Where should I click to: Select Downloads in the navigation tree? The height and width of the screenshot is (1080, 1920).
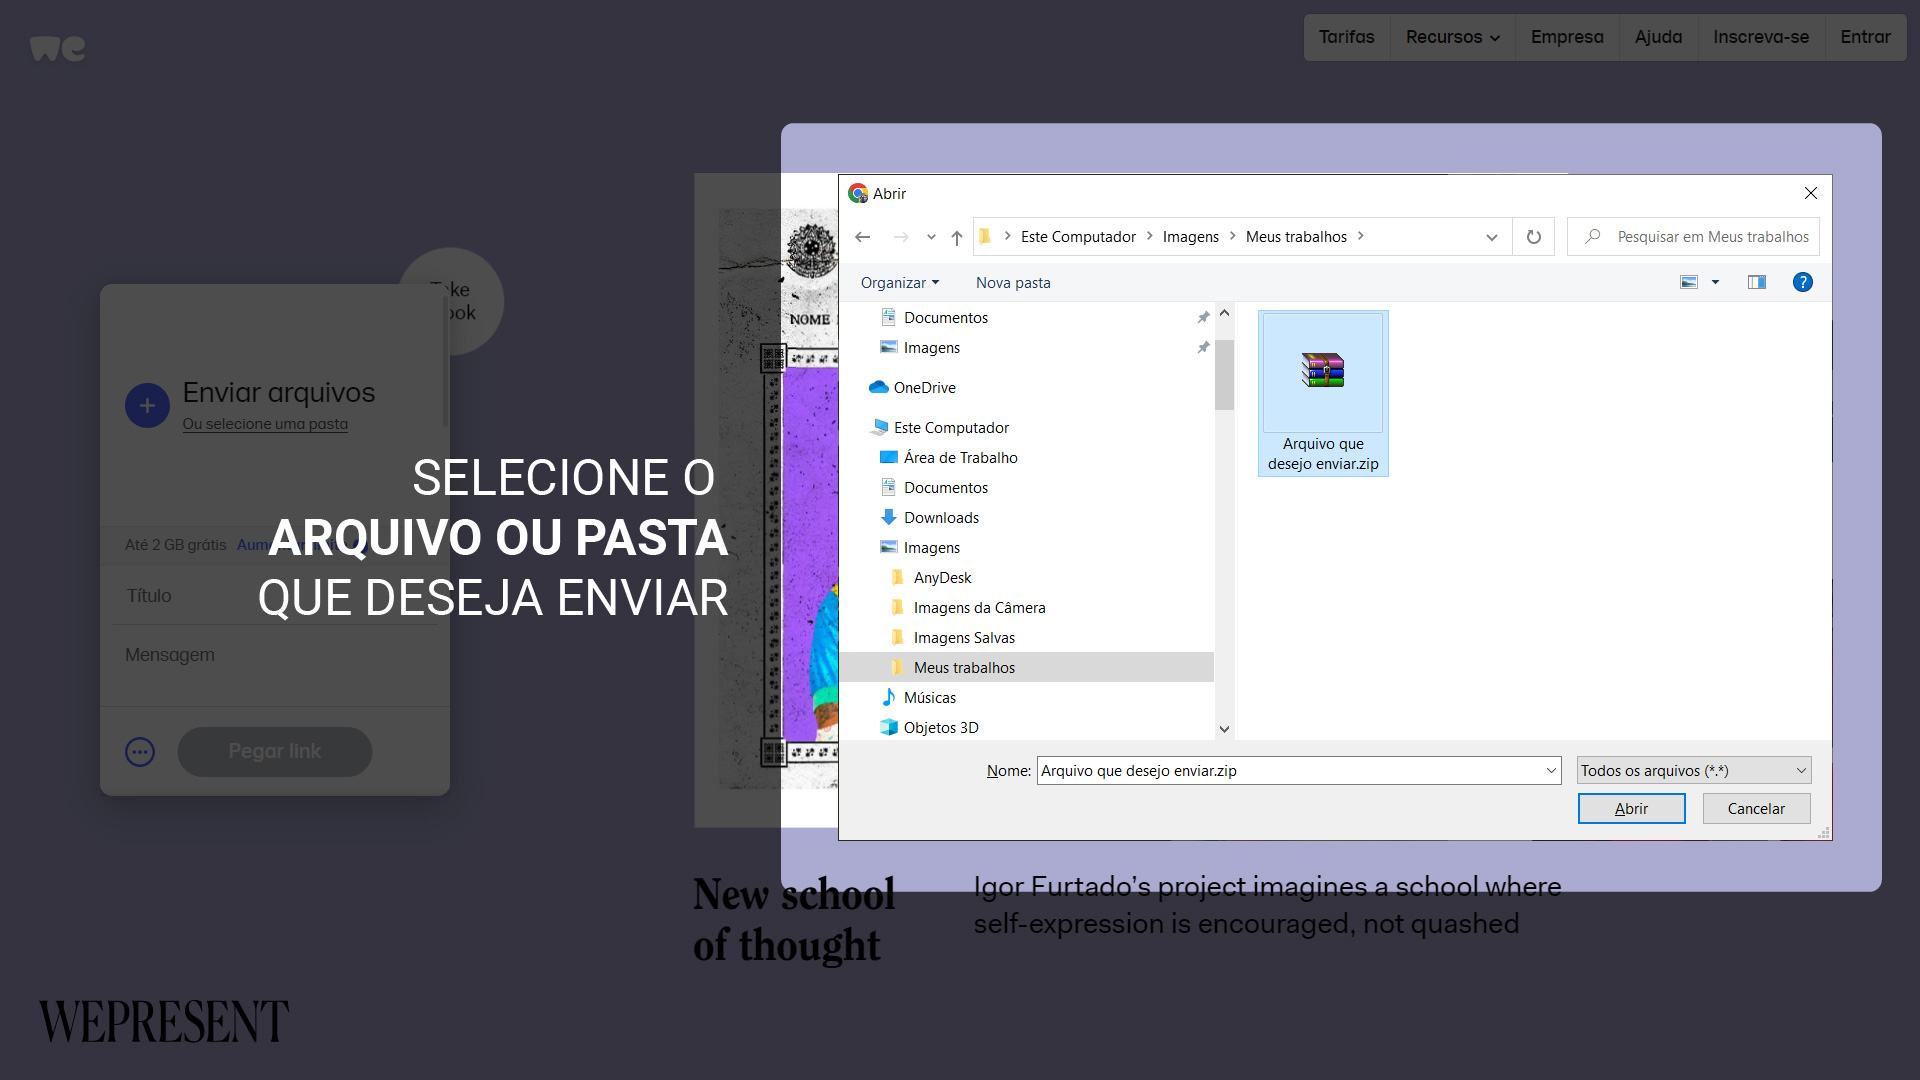[x=940, y=518]
